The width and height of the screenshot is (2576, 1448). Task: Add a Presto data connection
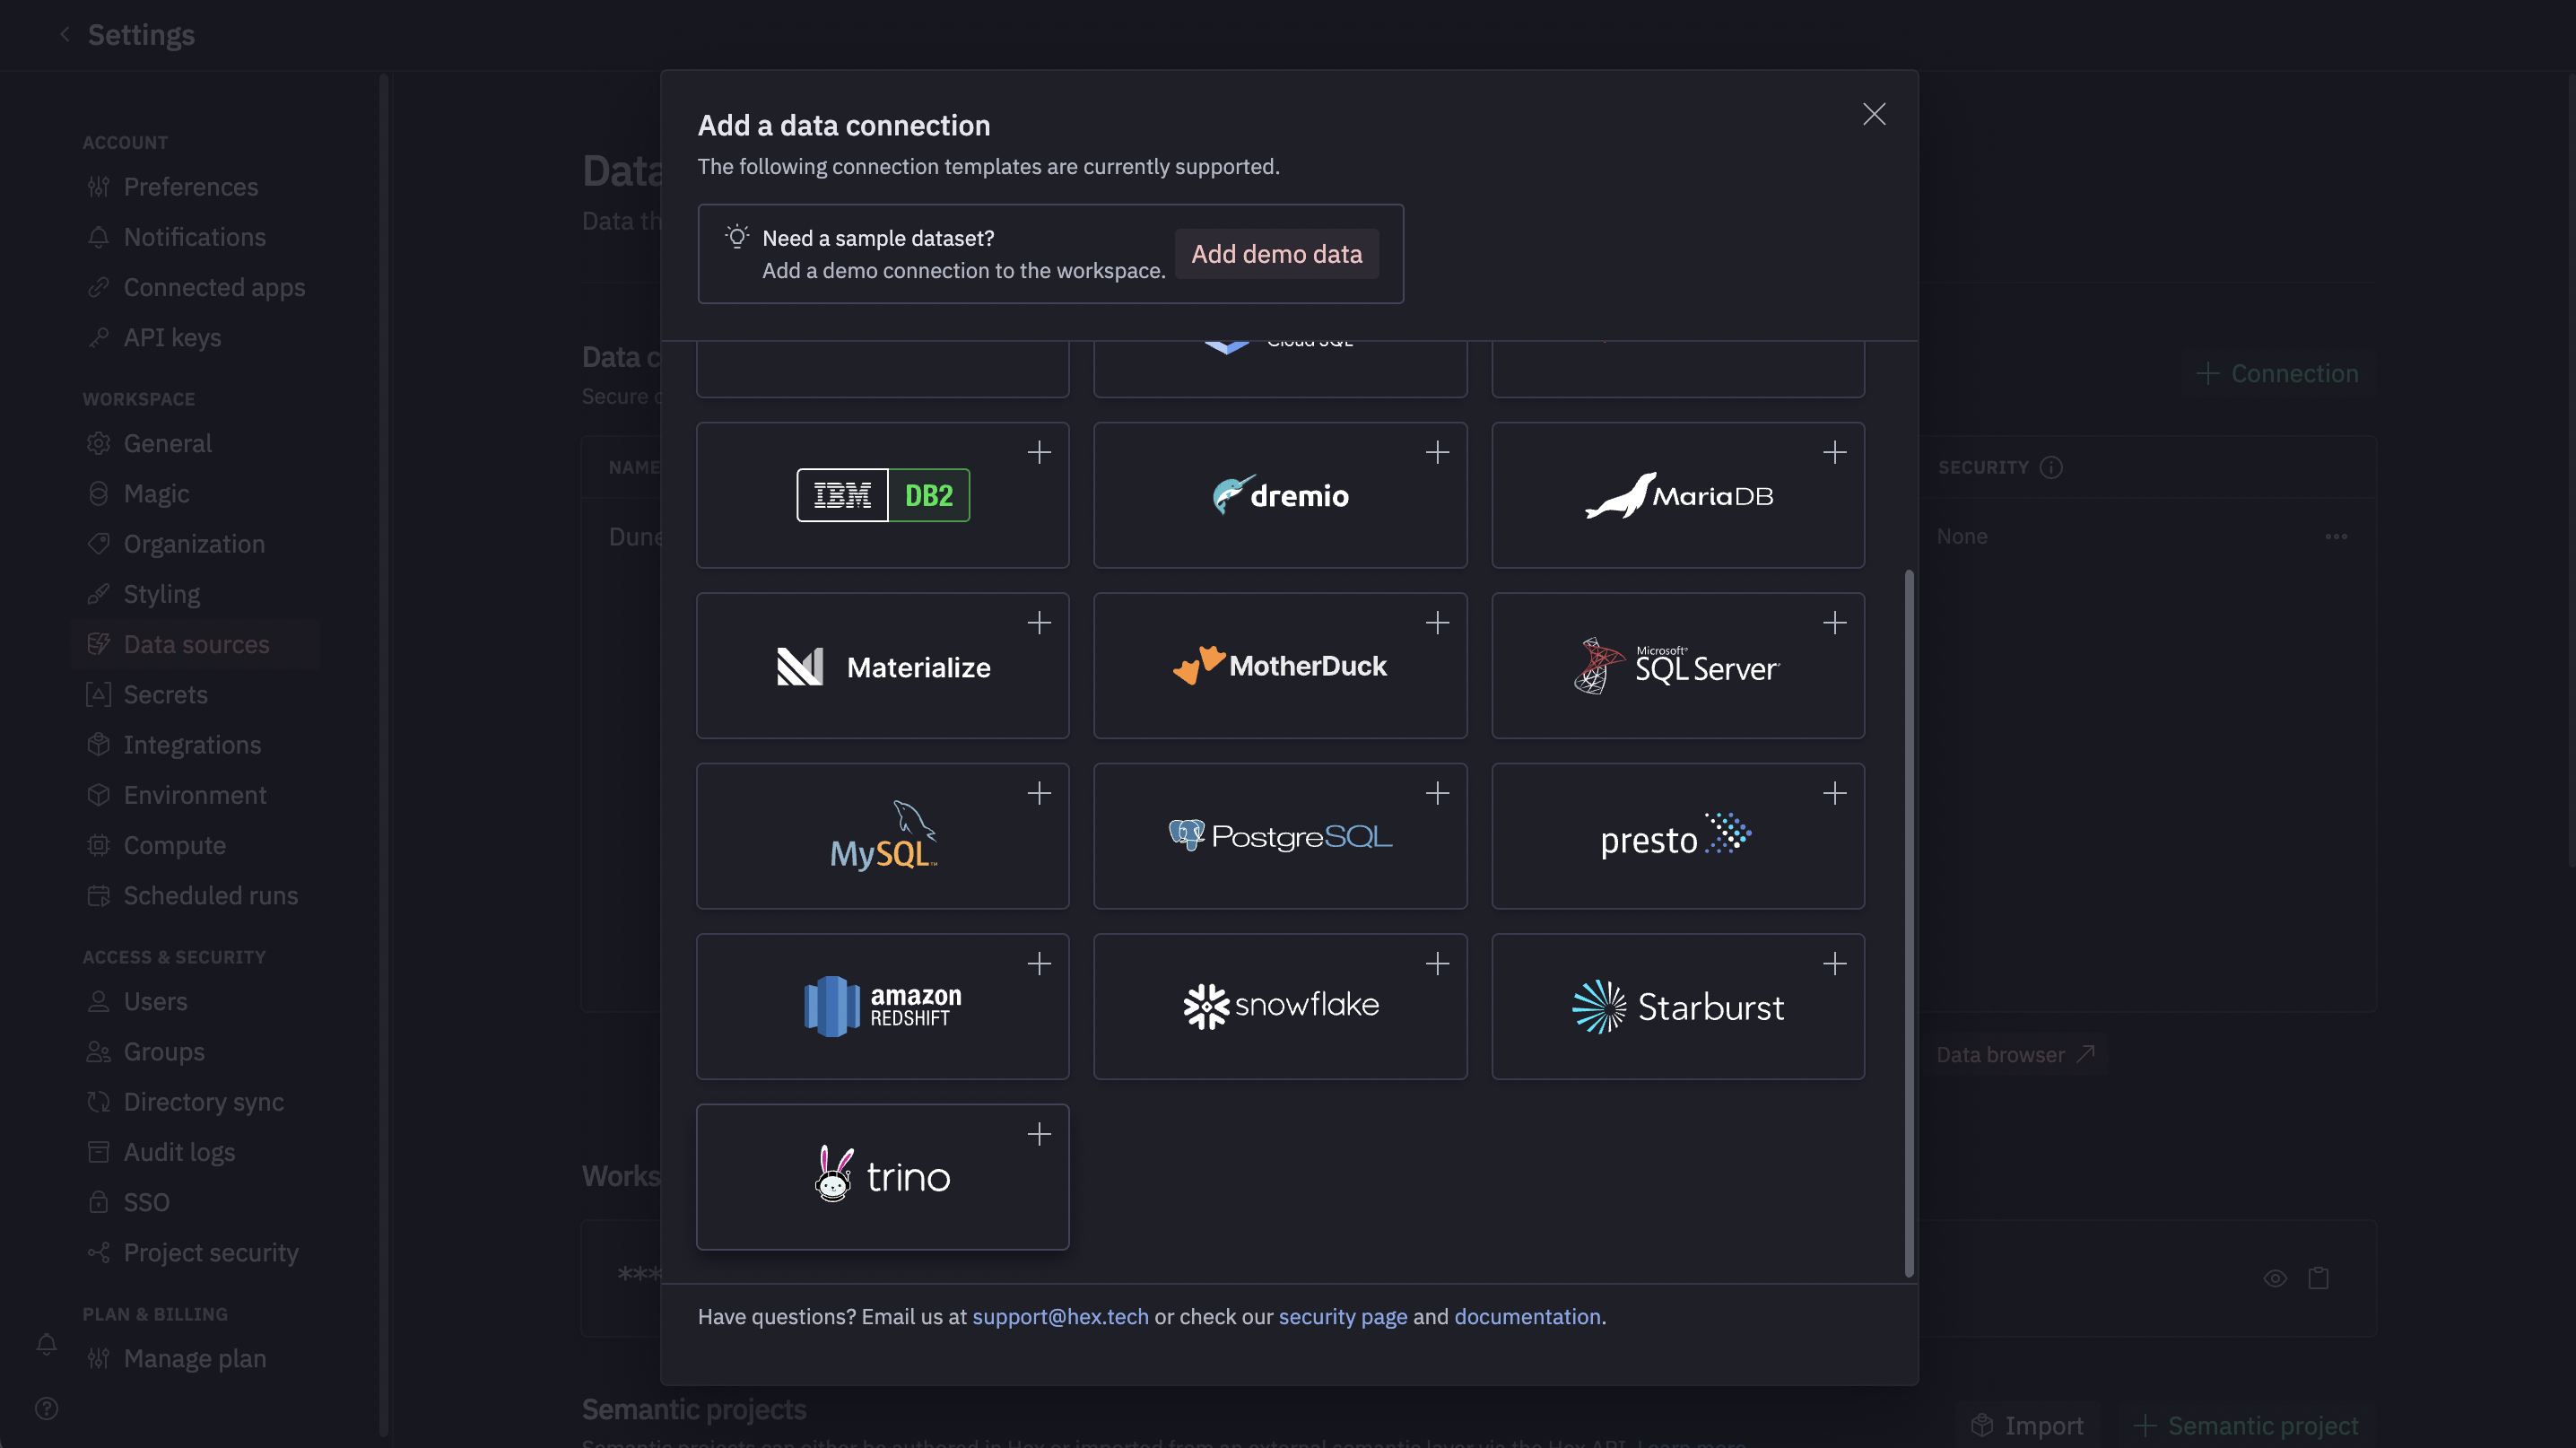(1834, 792)
